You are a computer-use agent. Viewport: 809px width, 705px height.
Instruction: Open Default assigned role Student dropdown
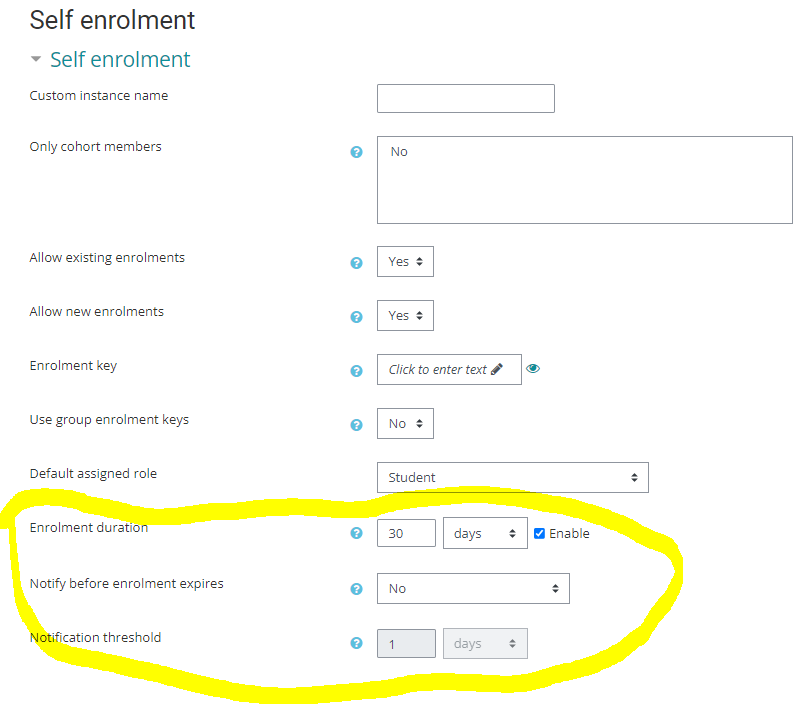(x=512, y=477)
